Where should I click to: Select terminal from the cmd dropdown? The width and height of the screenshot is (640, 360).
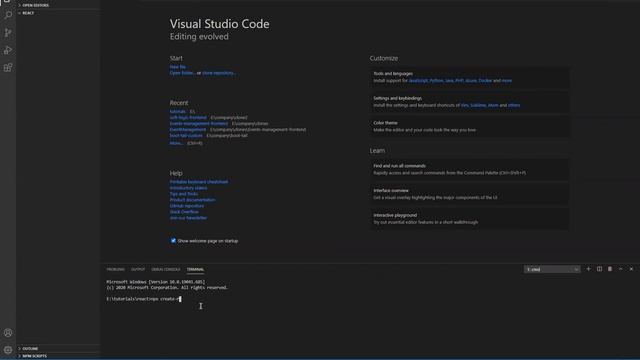tap(552, 269)
